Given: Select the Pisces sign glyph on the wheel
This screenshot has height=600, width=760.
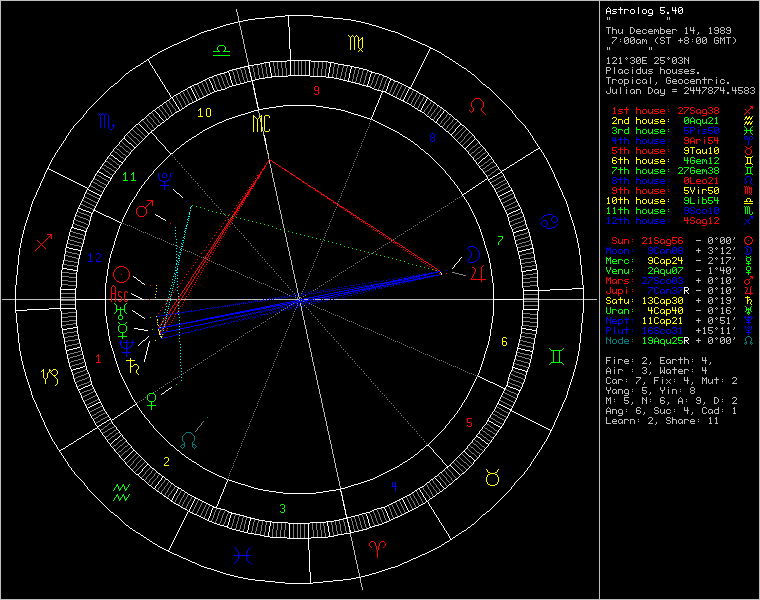Looking at the screenshot, I should click(242, 555).
